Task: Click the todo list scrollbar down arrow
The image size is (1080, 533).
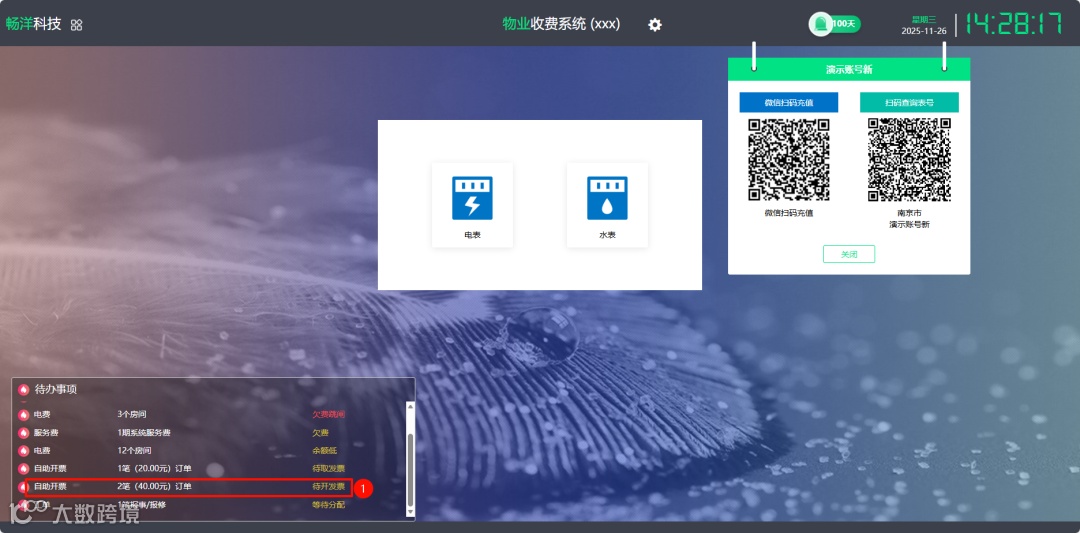Action: pos(411,512)
